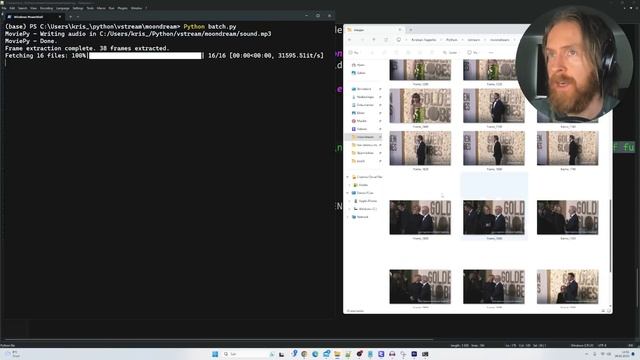Open the Windows Start menu
The height and width of the screenshot is (360, 640).
(x=215, y=354)
